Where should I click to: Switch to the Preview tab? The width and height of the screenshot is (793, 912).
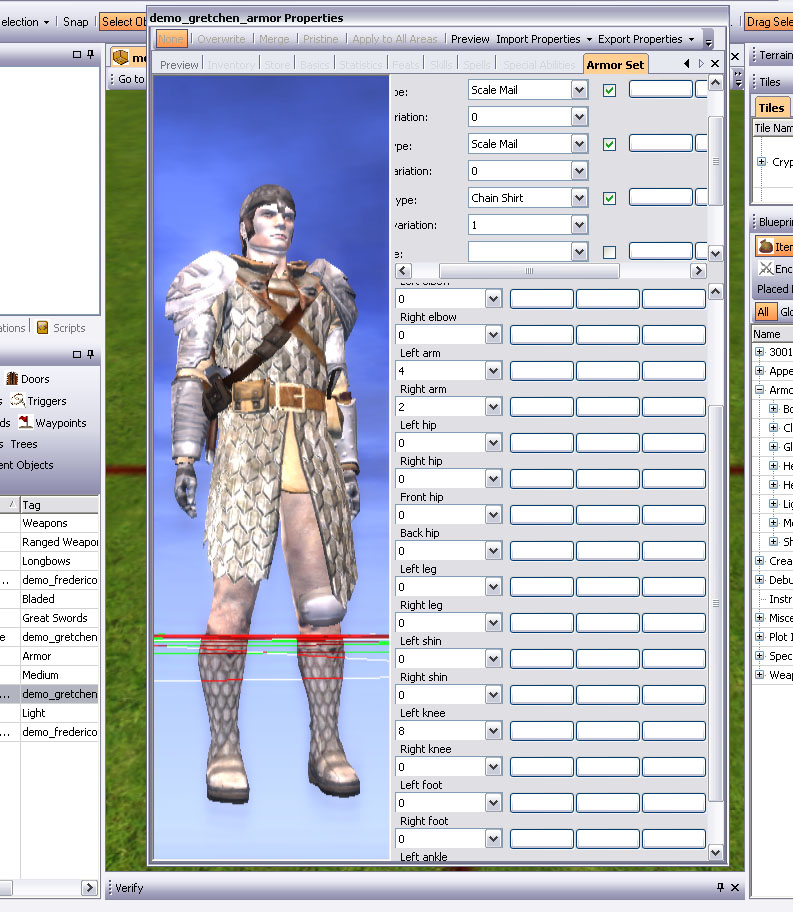pyautogui.click(x=179, y=65)
